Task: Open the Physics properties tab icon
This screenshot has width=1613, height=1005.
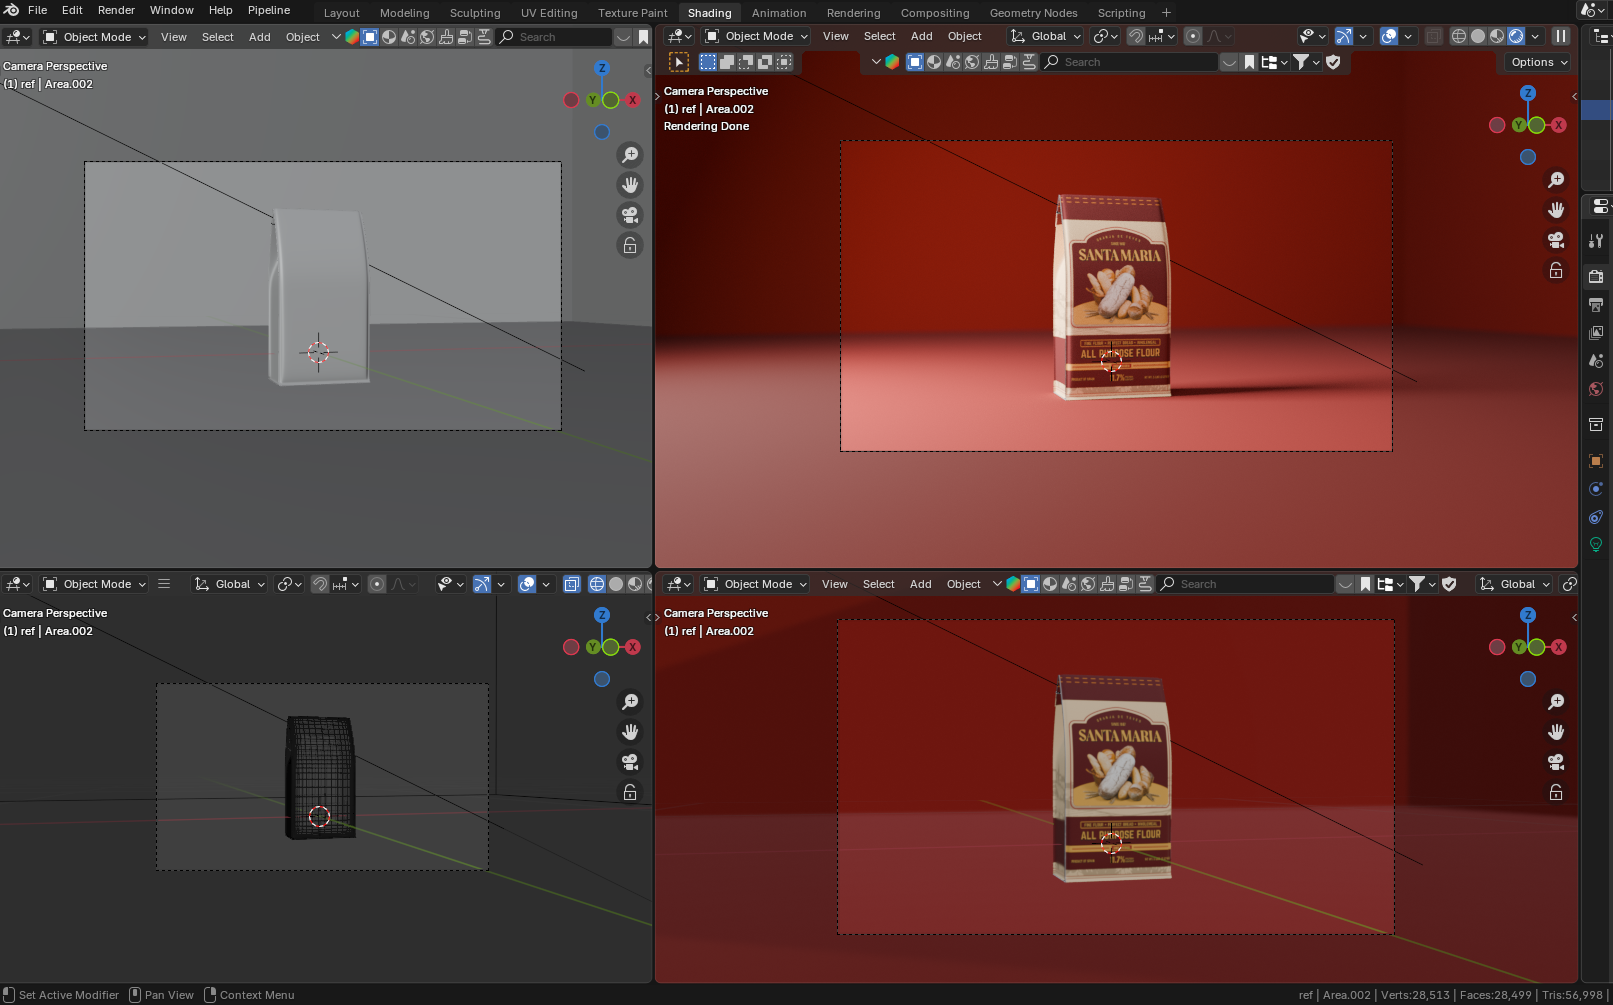Action: [x=1596, y=489]
